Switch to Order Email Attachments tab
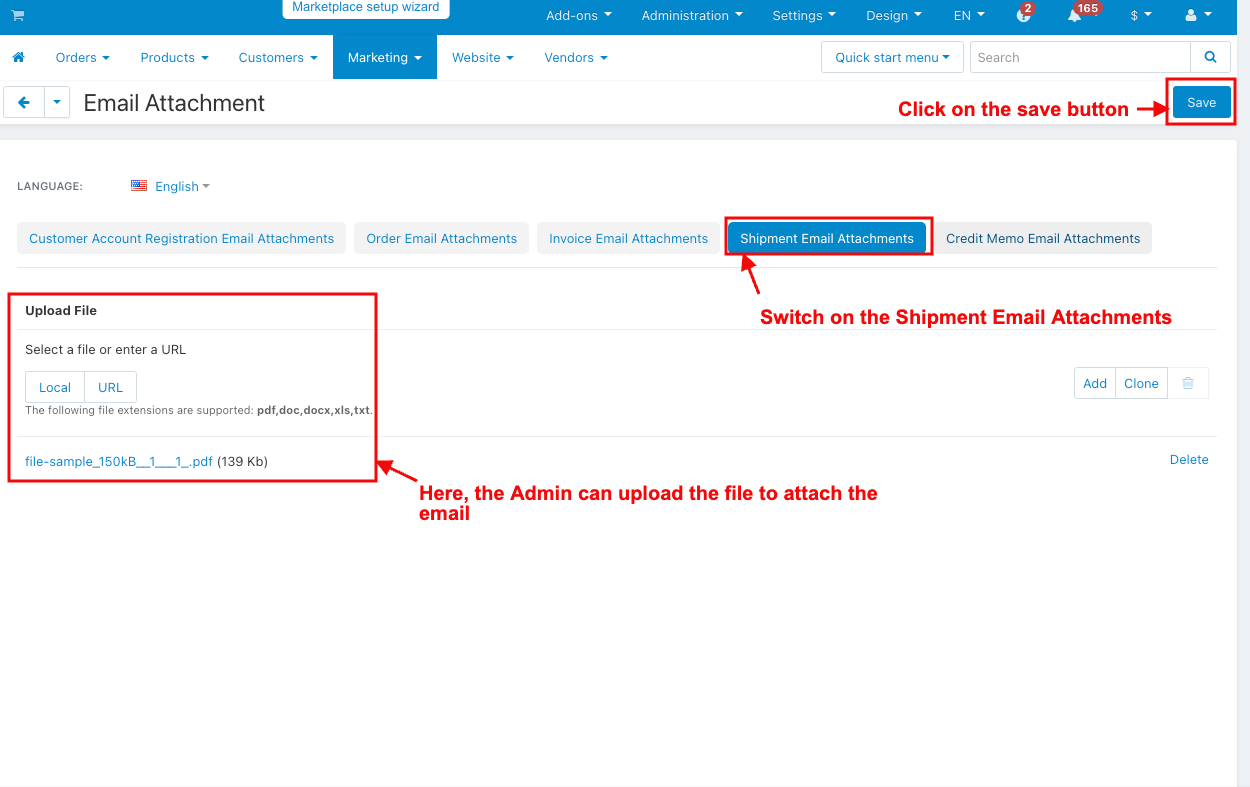This screenshot has height=787, width=1250. [x=441, y=238]
